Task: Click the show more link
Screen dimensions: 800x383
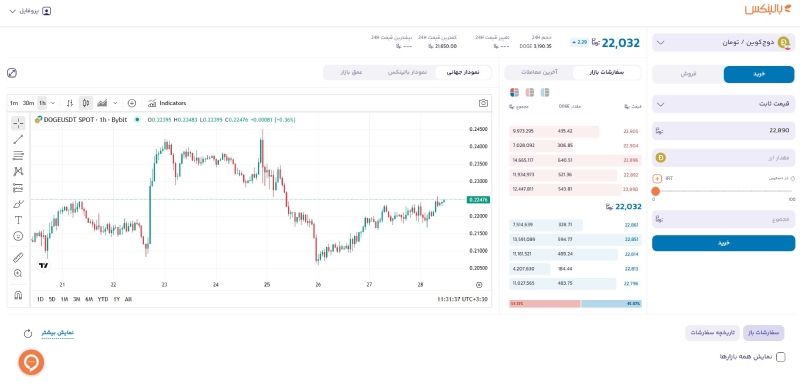Action: tap(58, 333)
